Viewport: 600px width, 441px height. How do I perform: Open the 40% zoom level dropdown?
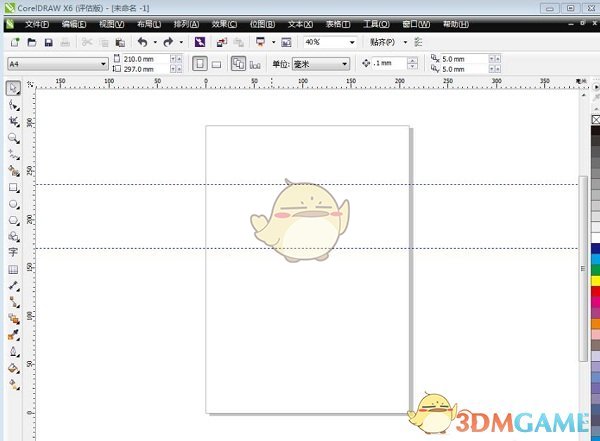pos(352,42)
